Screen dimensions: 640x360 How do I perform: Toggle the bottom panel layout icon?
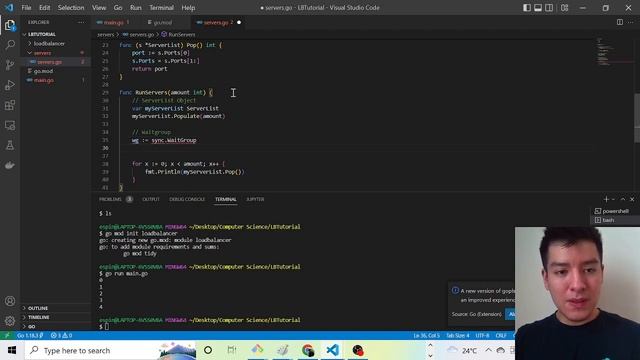coord(538,8)
